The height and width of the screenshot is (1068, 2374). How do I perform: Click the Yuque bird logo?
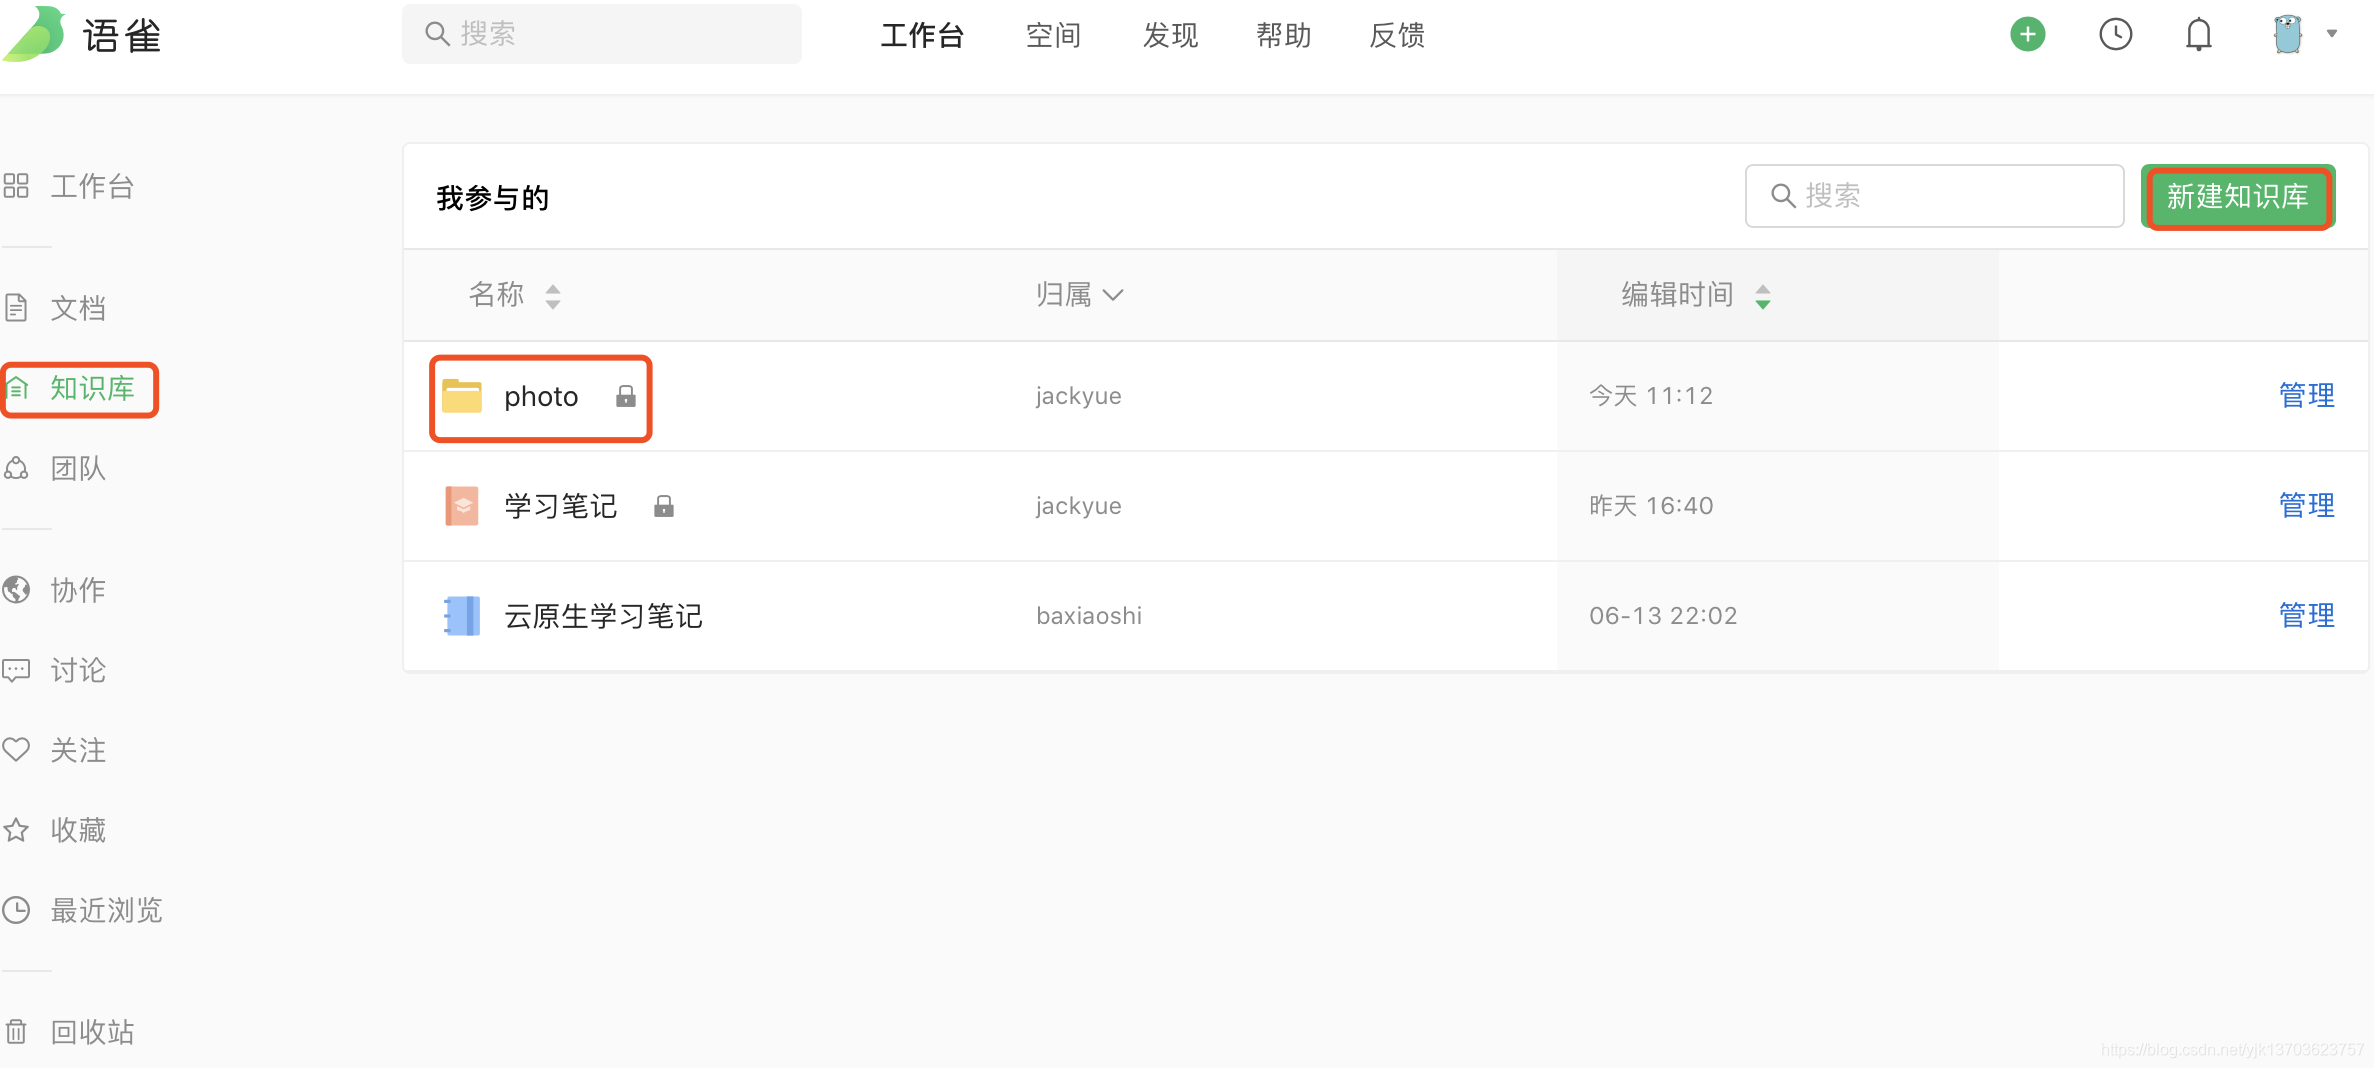point(34,34)
